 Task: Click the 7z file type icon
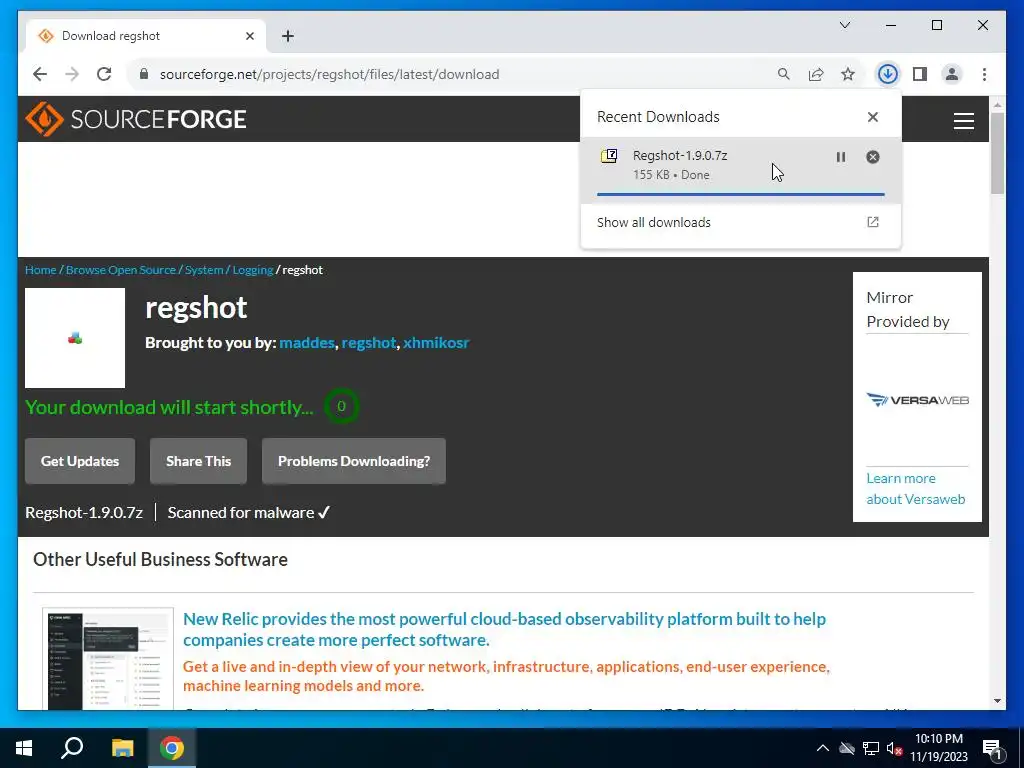click(609, 156)
